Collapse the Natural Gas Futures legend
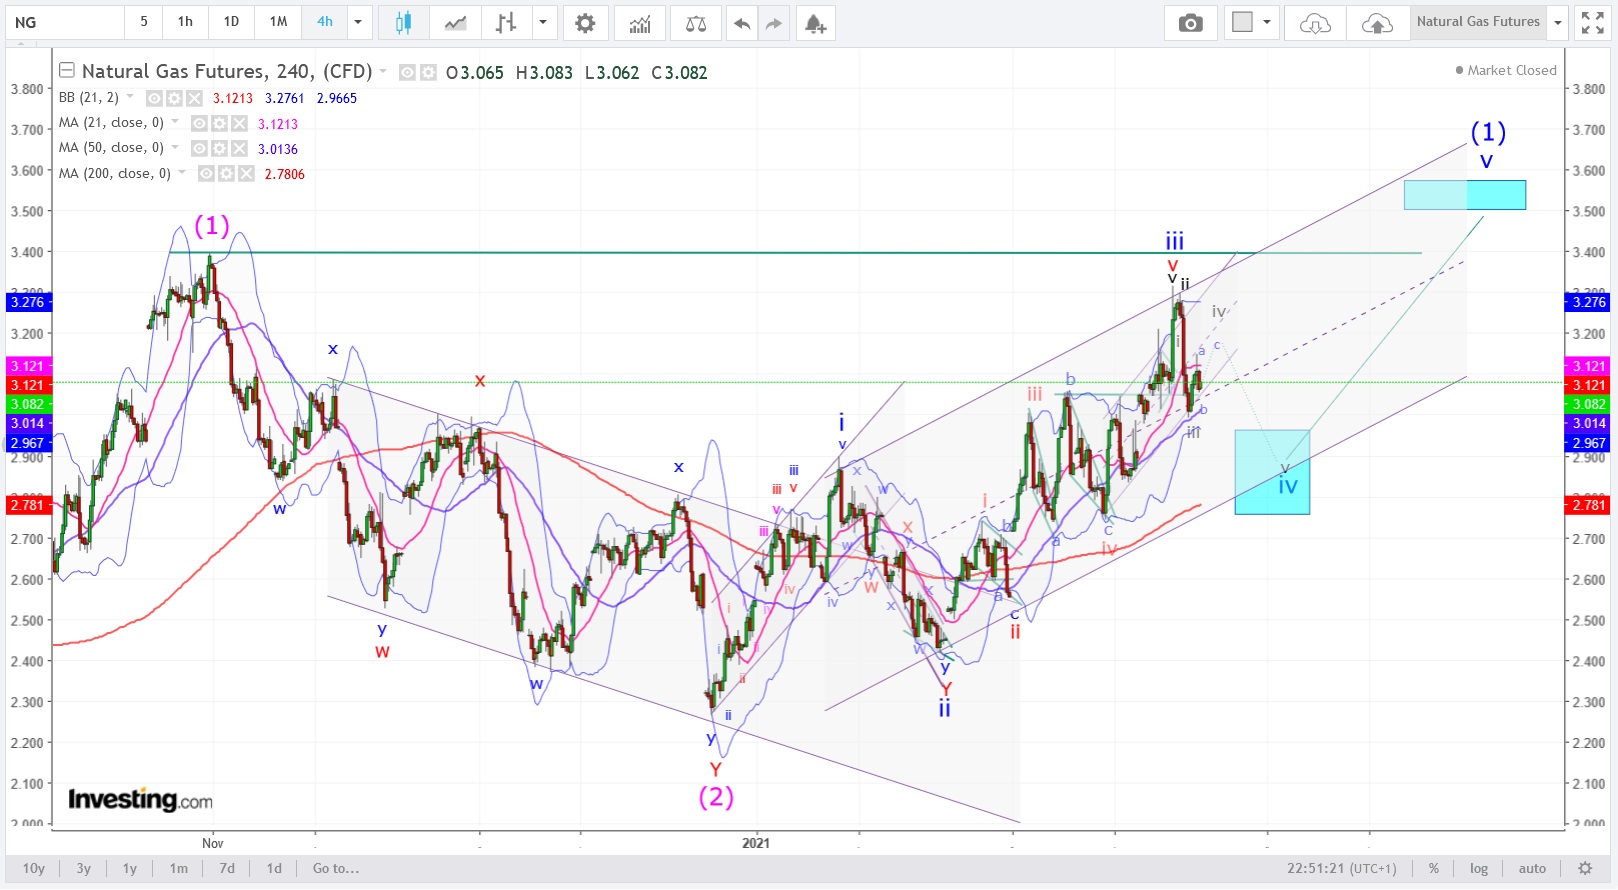Screen dimensions: 1618x890 (67, 70)
